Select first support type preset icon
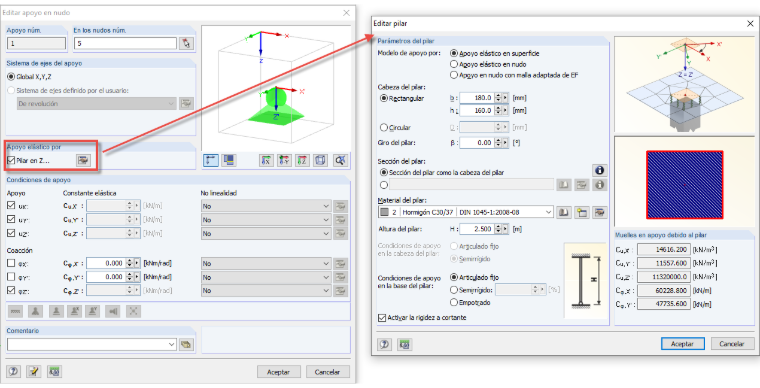Image resolution: width=760 pixels, height=388 pixels. pos(16,311)
